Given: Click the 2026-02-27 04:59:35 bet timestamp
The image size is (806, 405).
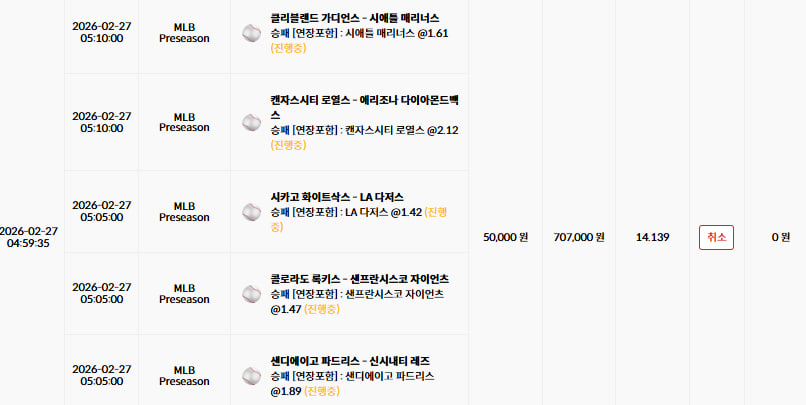Looking at the screenshot, I should pyautogui.click(x=28, y=237).
